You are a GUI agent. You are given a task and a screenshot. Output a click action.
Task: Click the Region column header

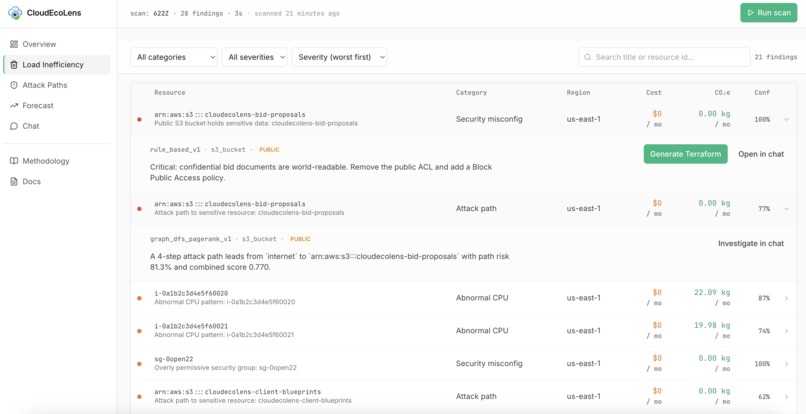coord(578,93)
